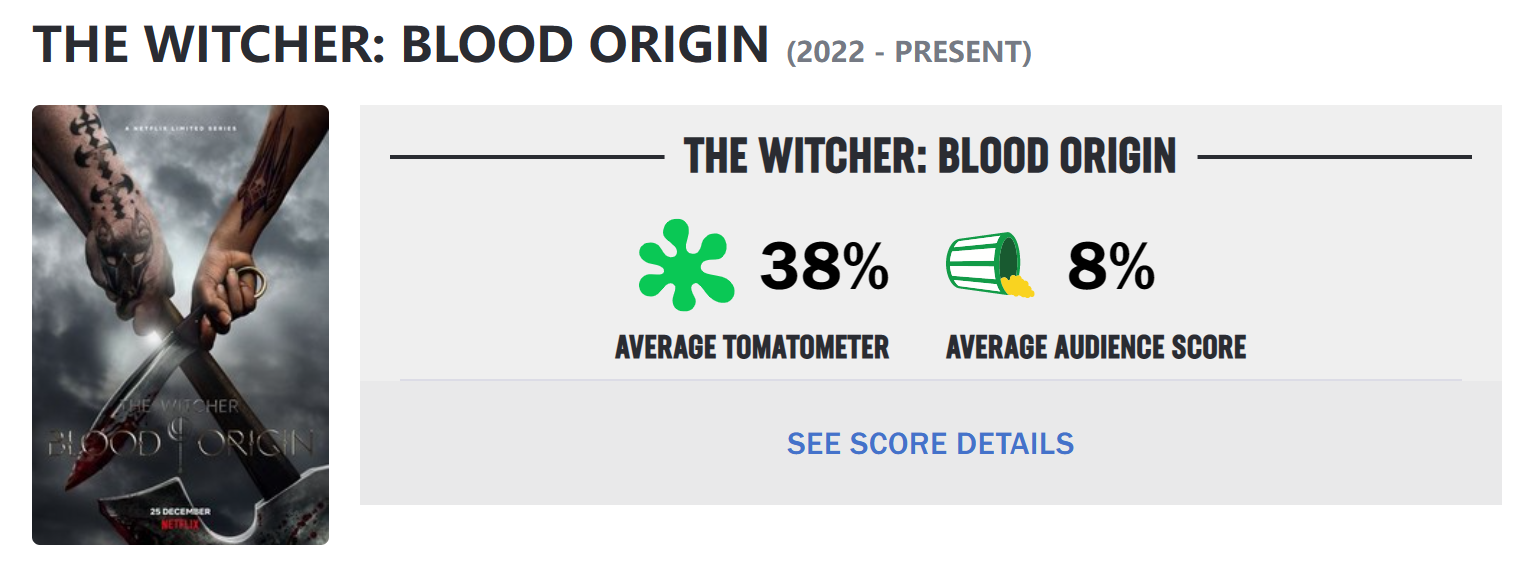1521x563 pixels.
Task: Click the AVERAGE TOMATOMETER label
Action: point(752,348)
